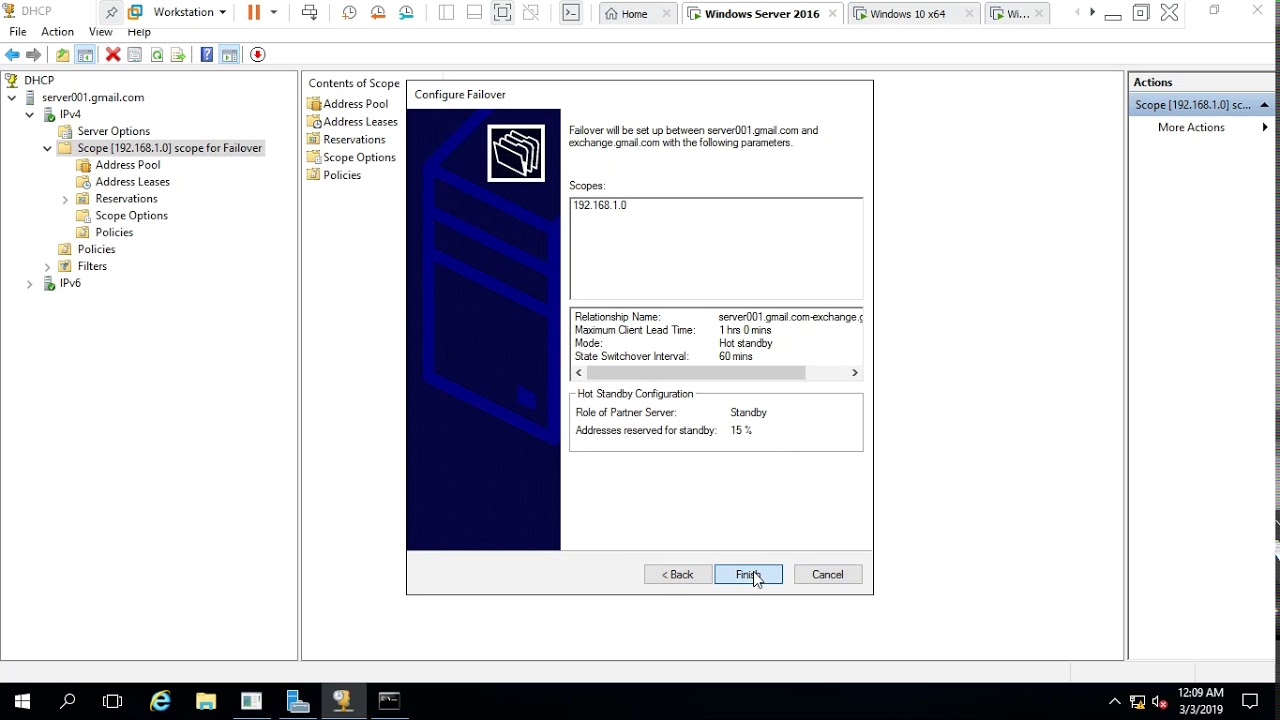The image size is (1280, 720).
Task: Select 192.168.1.0 in the Scopes list
Action: click(600, 205)
